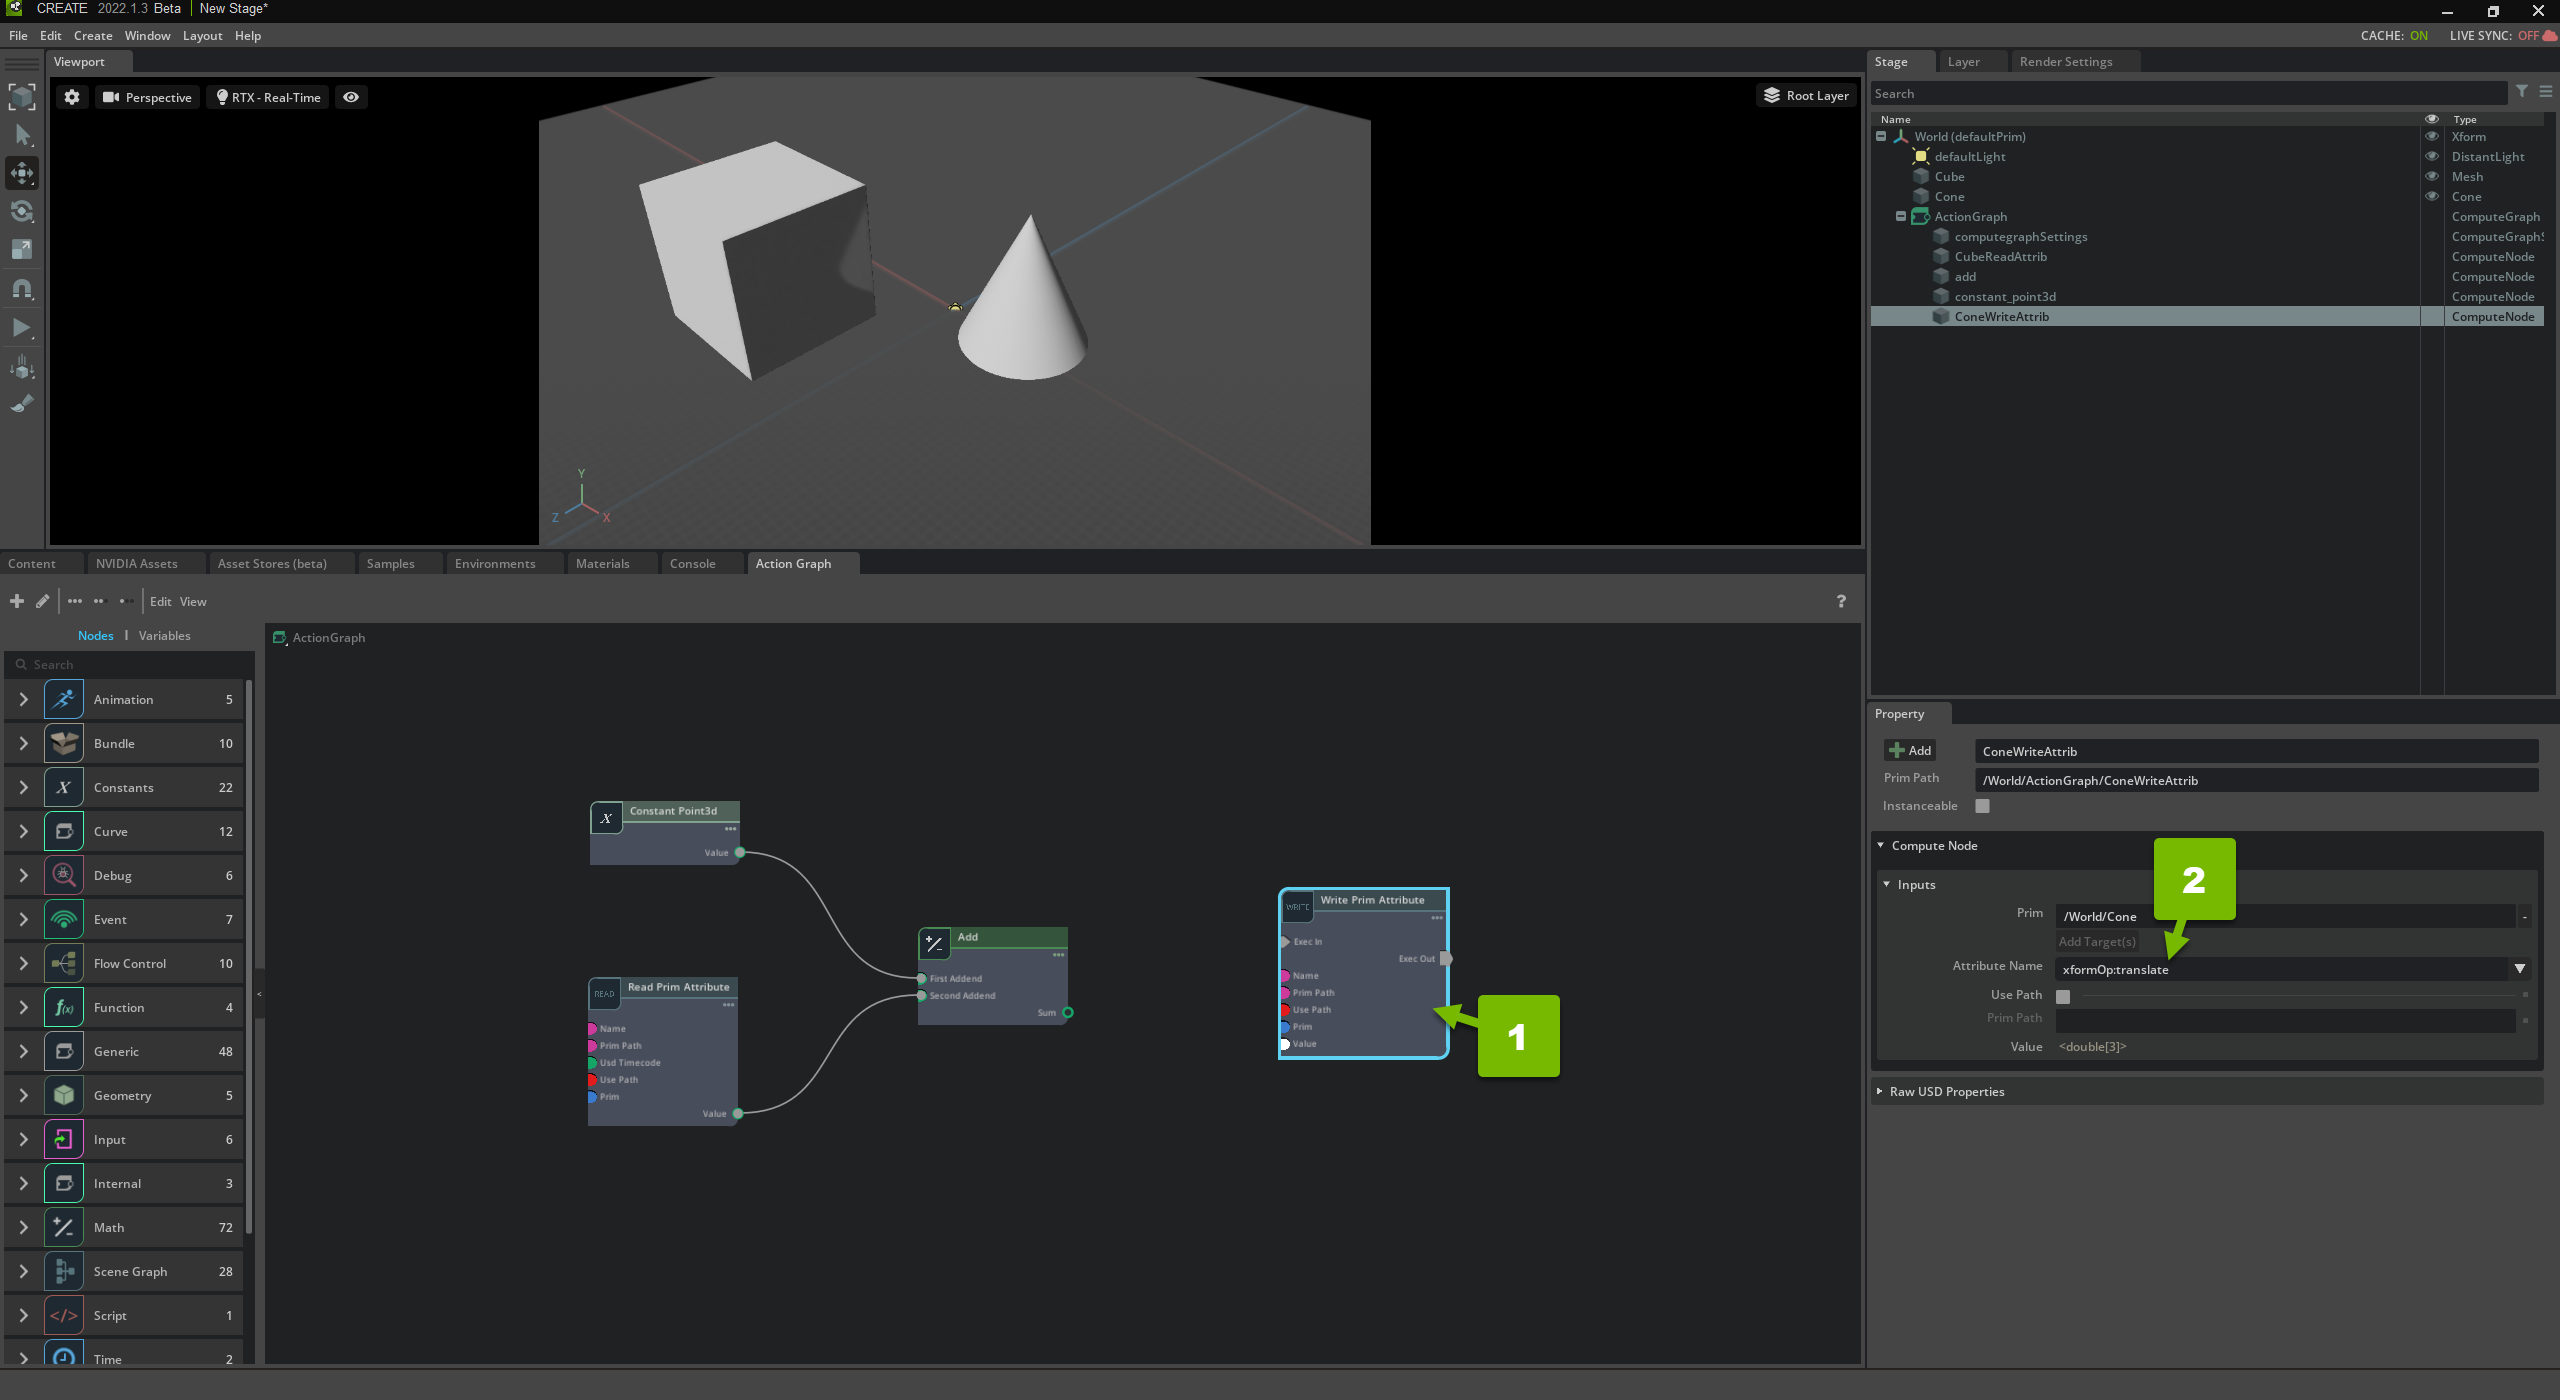Toggle visibility of Cone

click(x=2432, y=197)
